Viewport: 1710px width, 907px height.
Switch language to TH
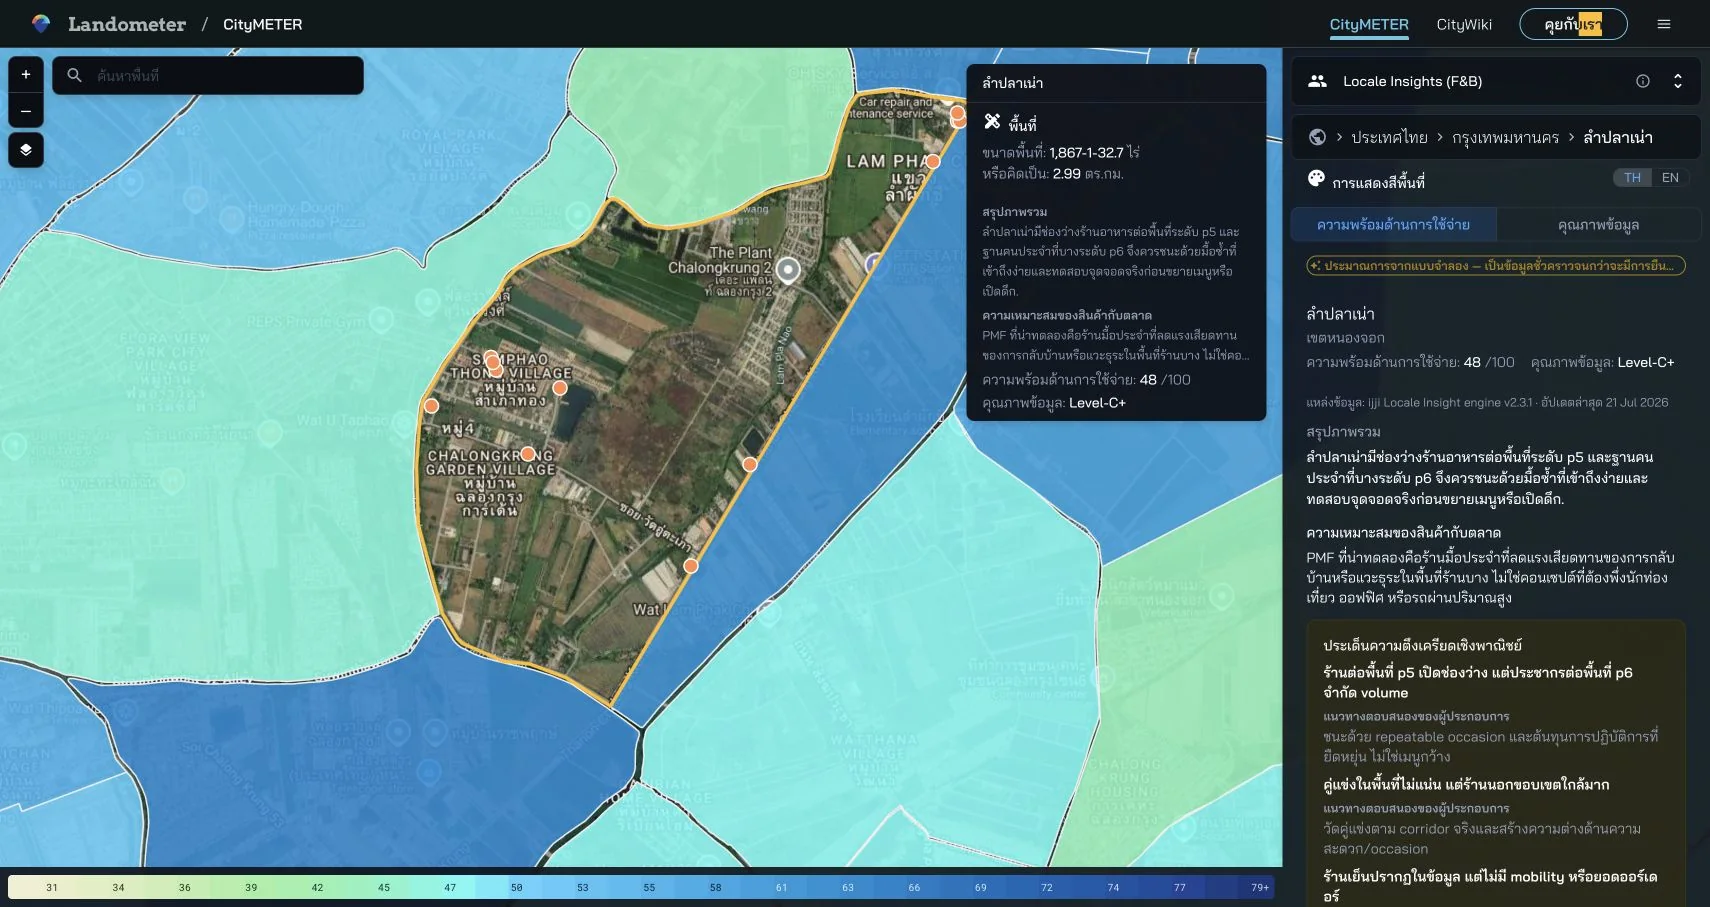click(1632, 178)
